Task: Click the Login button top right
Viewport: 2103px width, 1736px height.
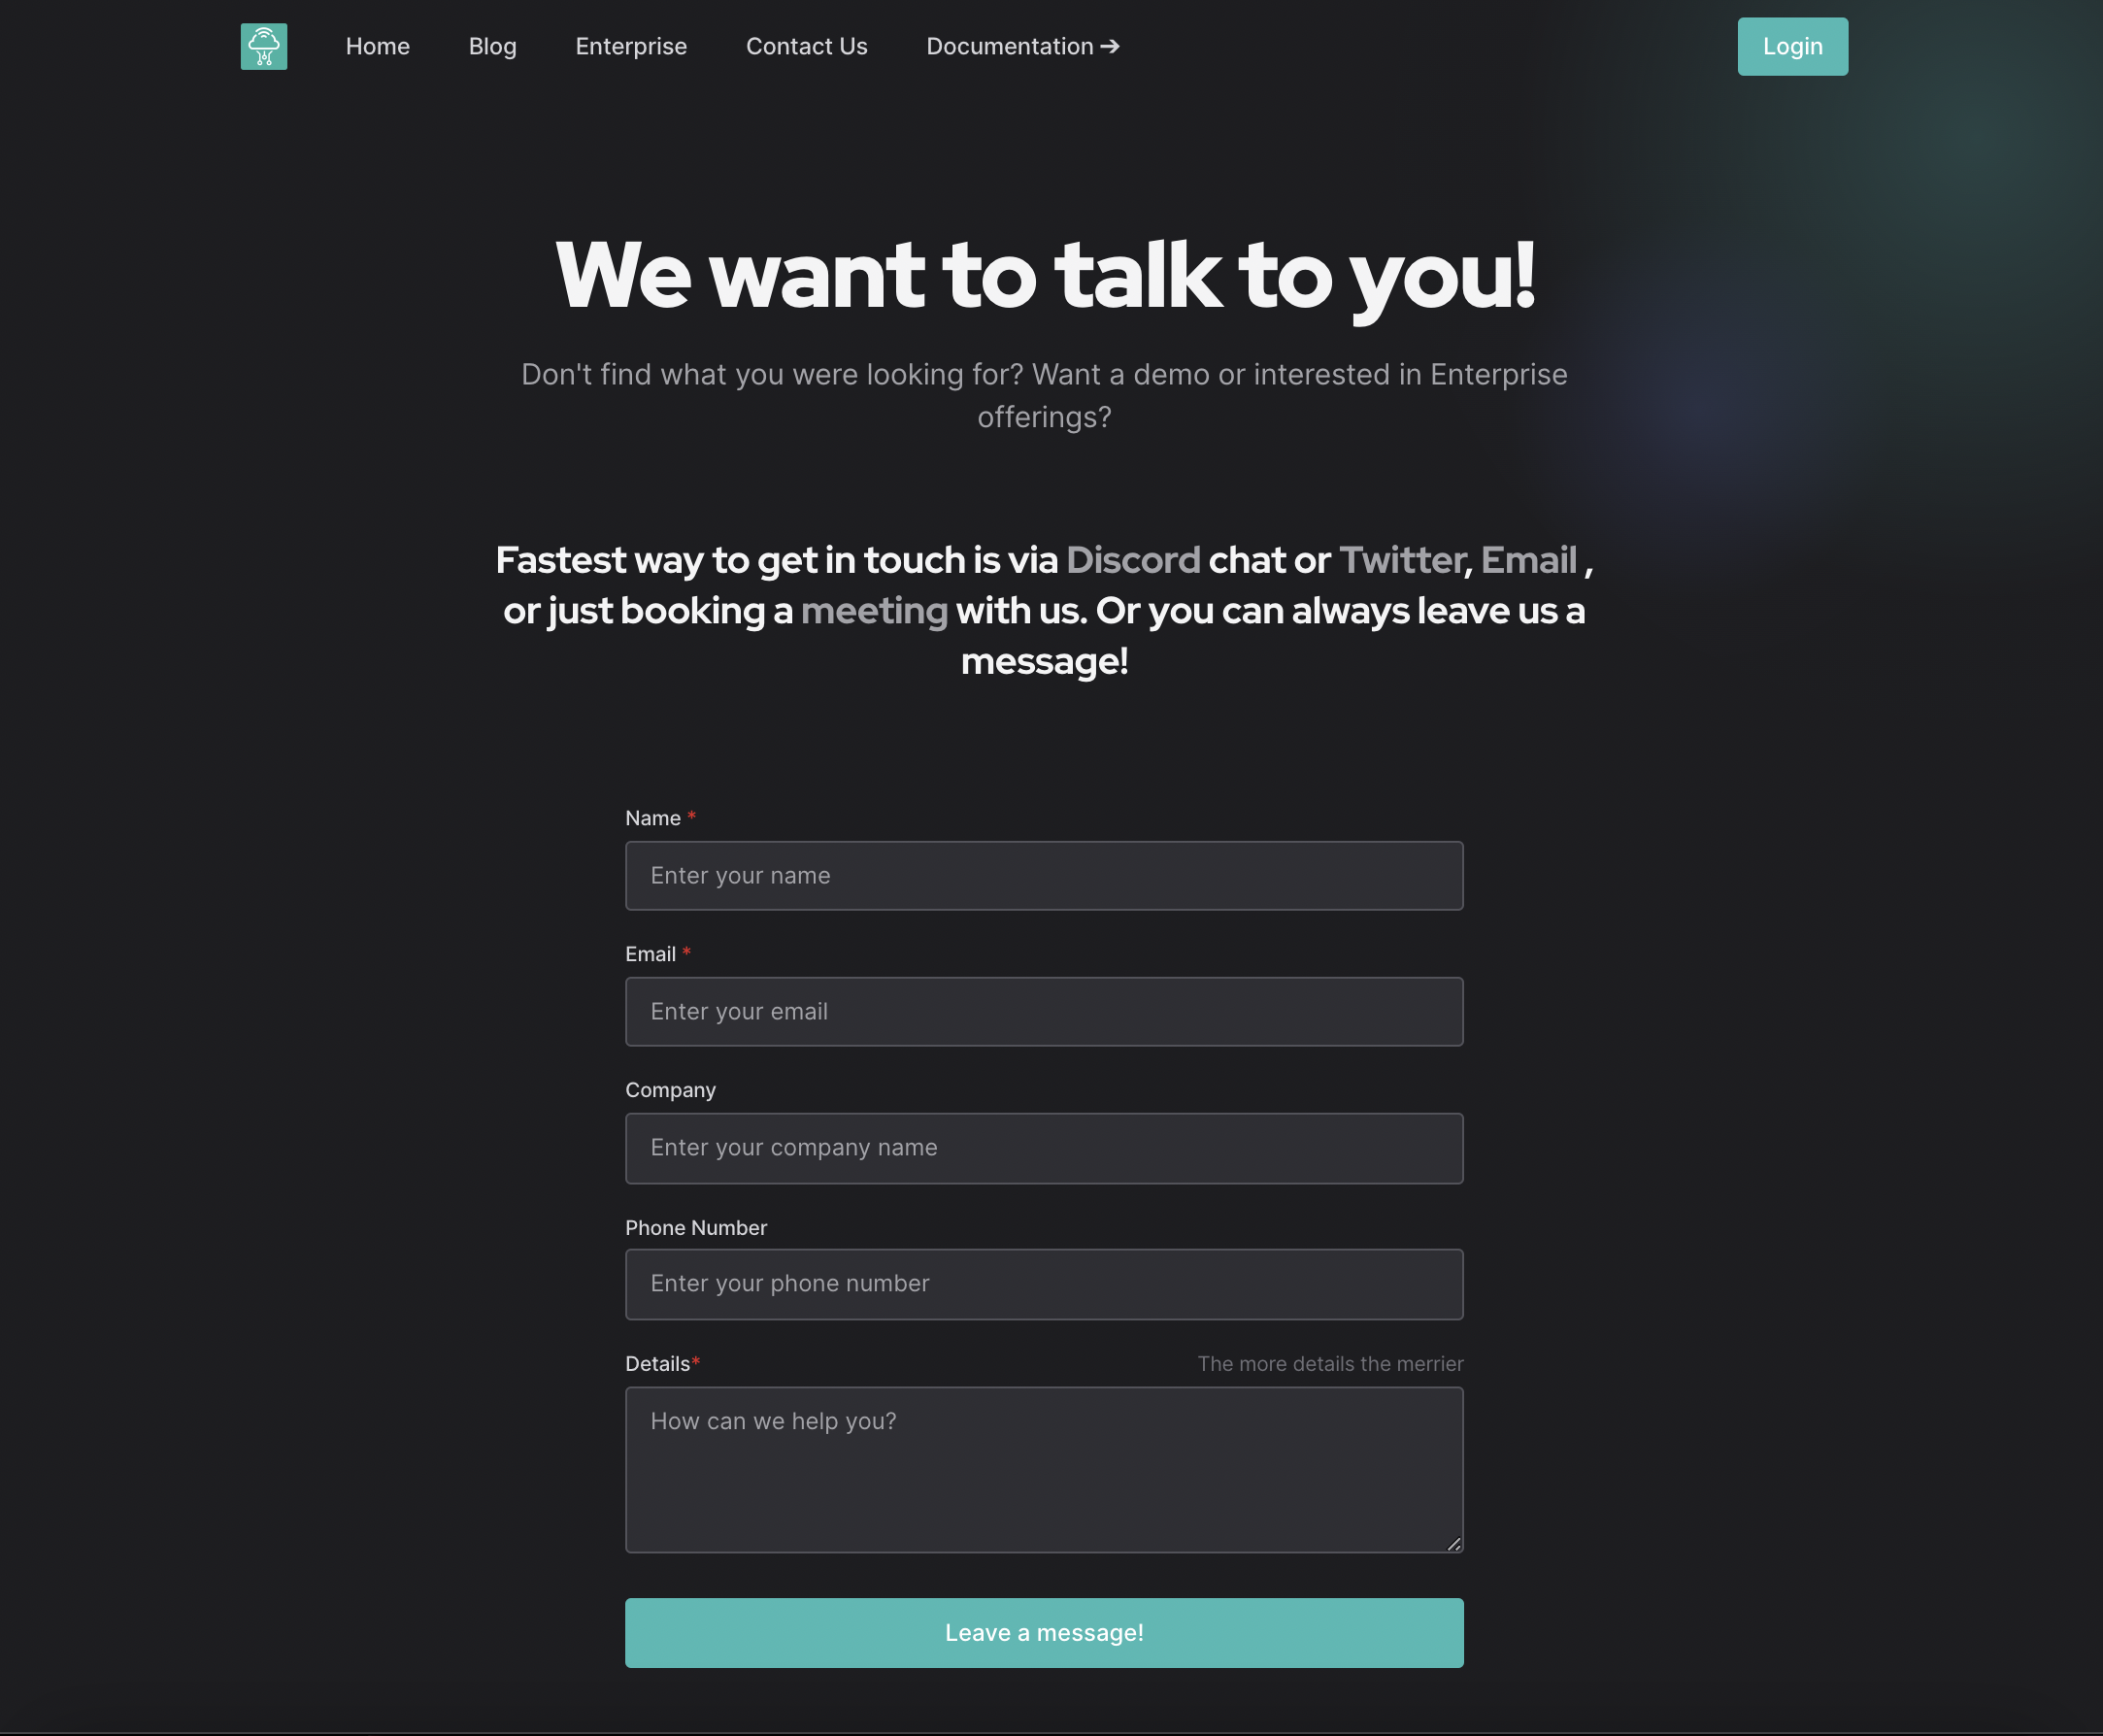Action: pyautogui.click(x=1792, y=46)
